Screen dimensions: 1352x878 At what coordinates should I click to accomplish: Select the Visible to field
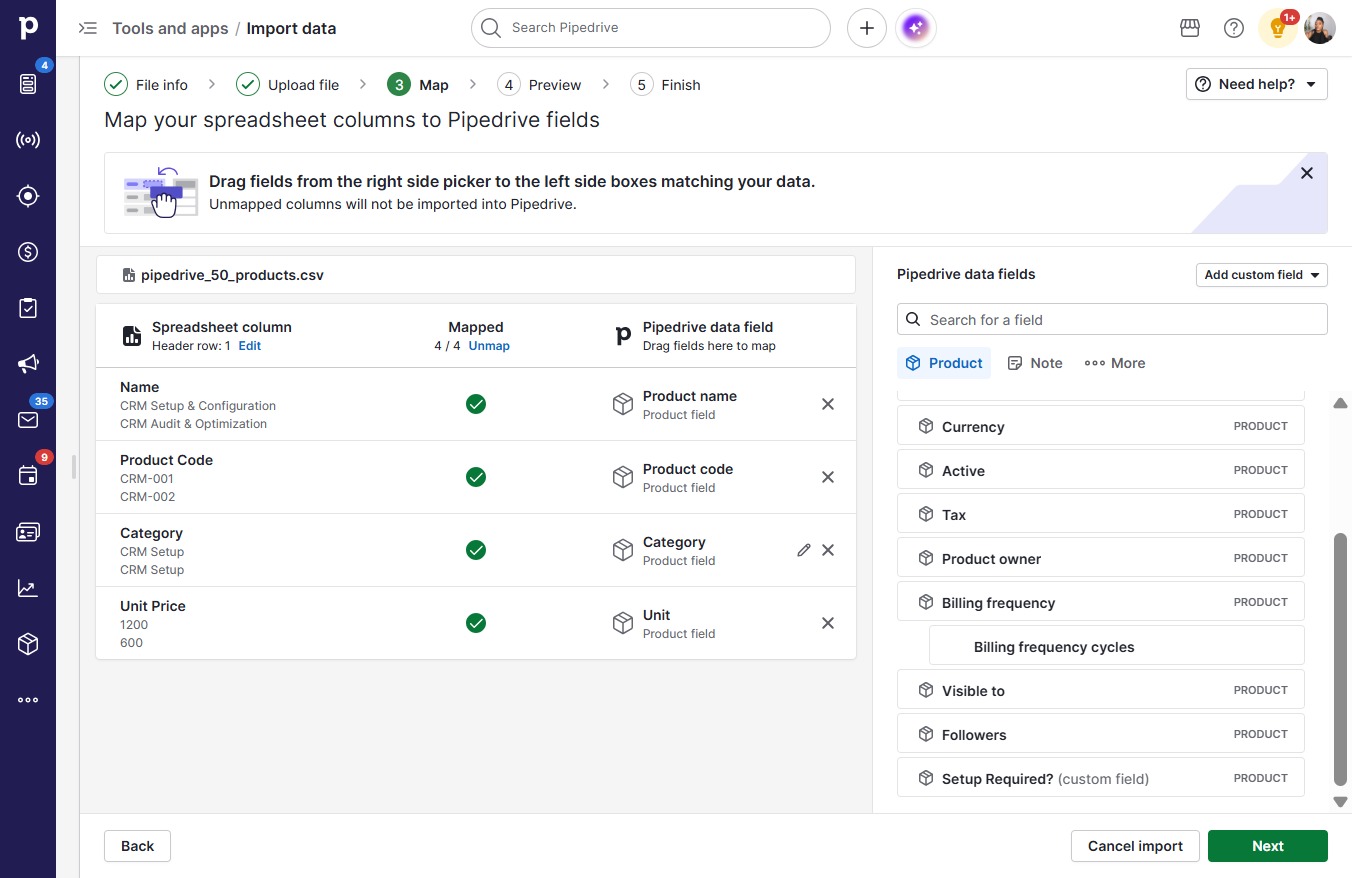(1101, 690)
